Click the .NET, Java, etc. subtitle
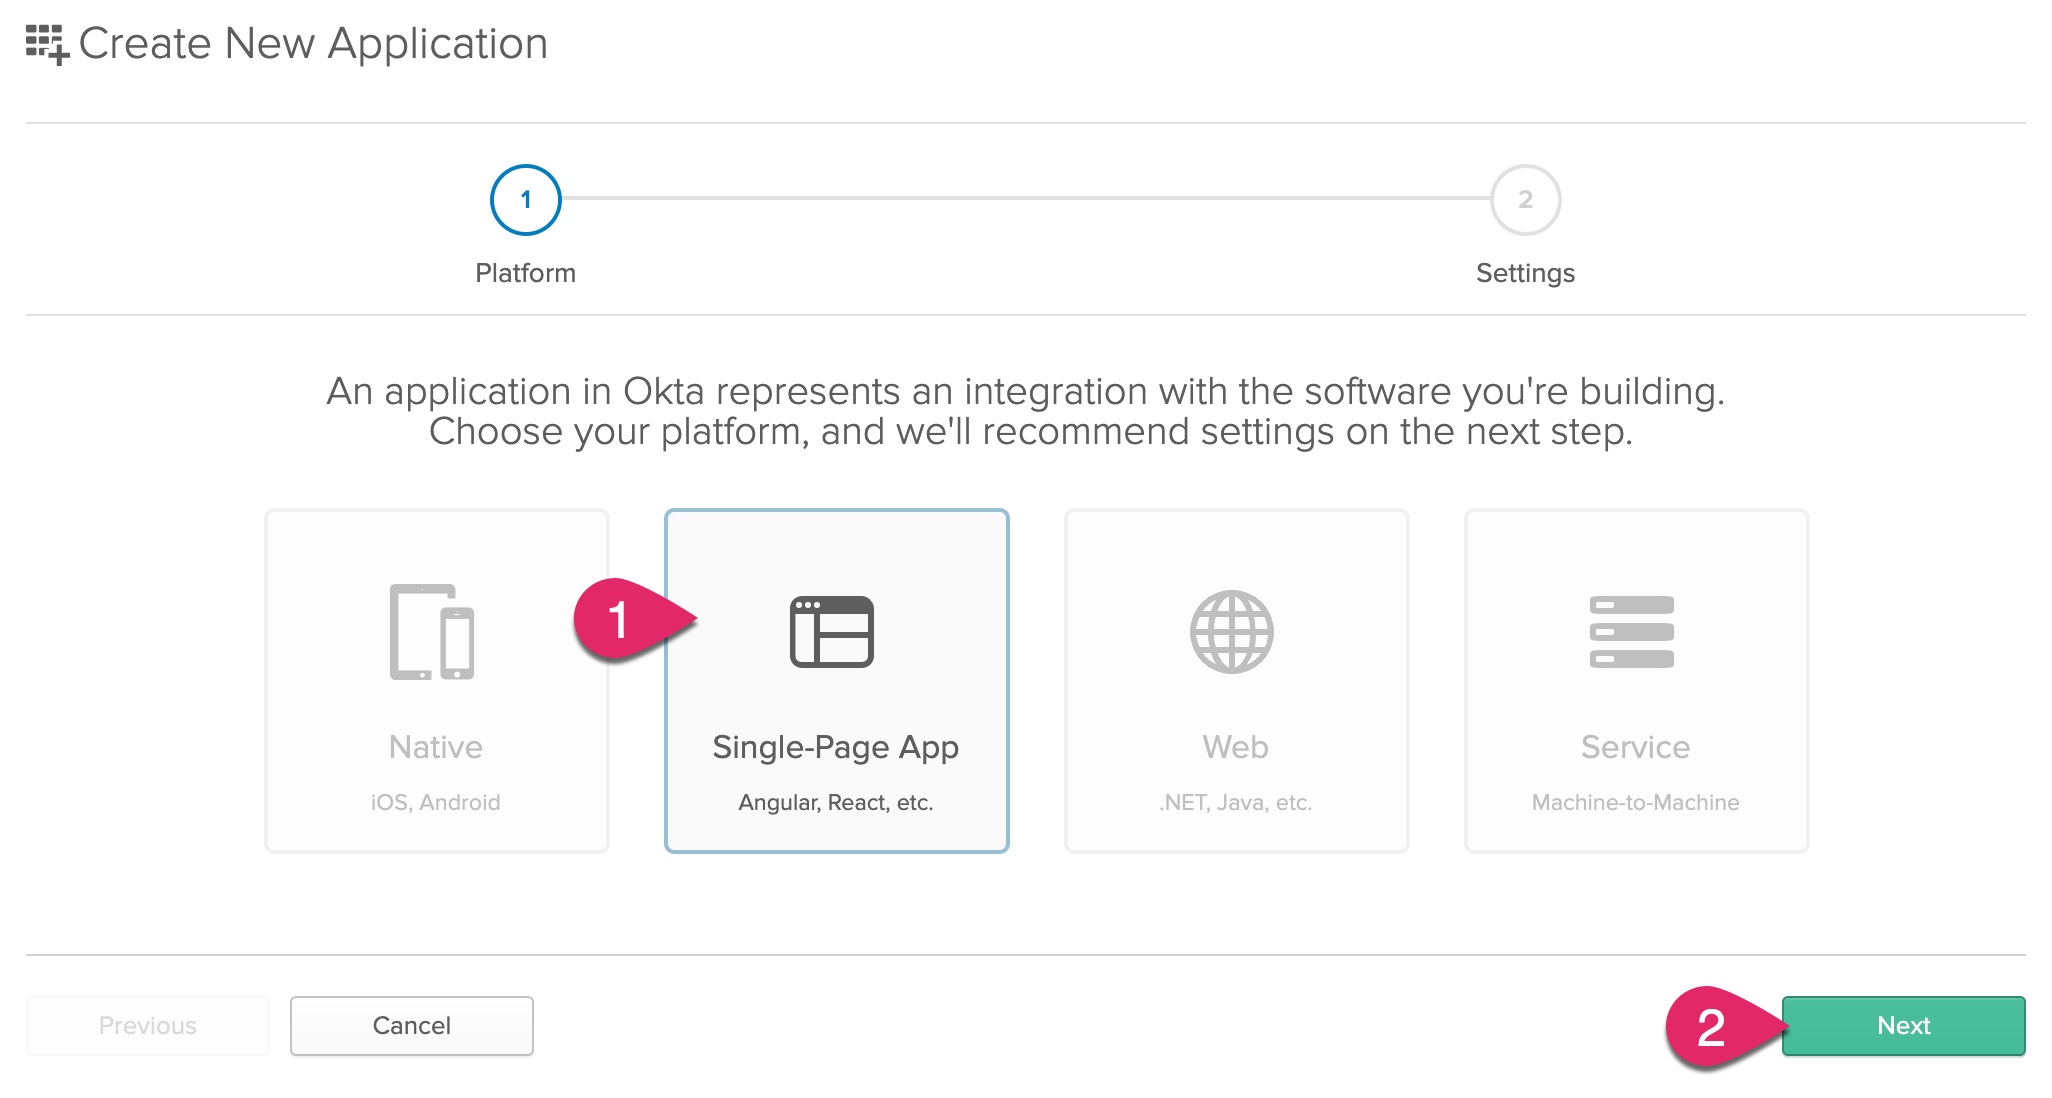The image size is (2052, 1098). tap(1236, 802)
